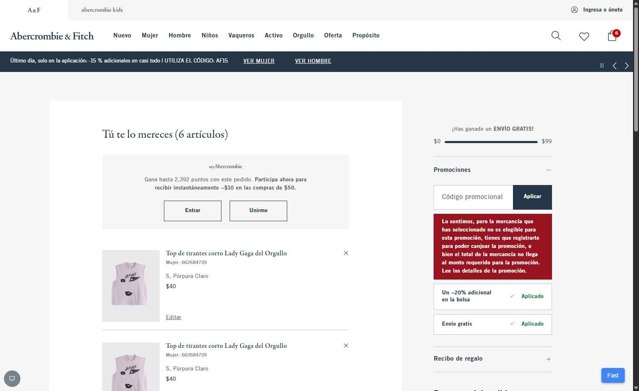The width and height of the screenshot is (639, 391).
Task: Open the Propósito menu
Action: pyautogui.click(x=366, y=35)
